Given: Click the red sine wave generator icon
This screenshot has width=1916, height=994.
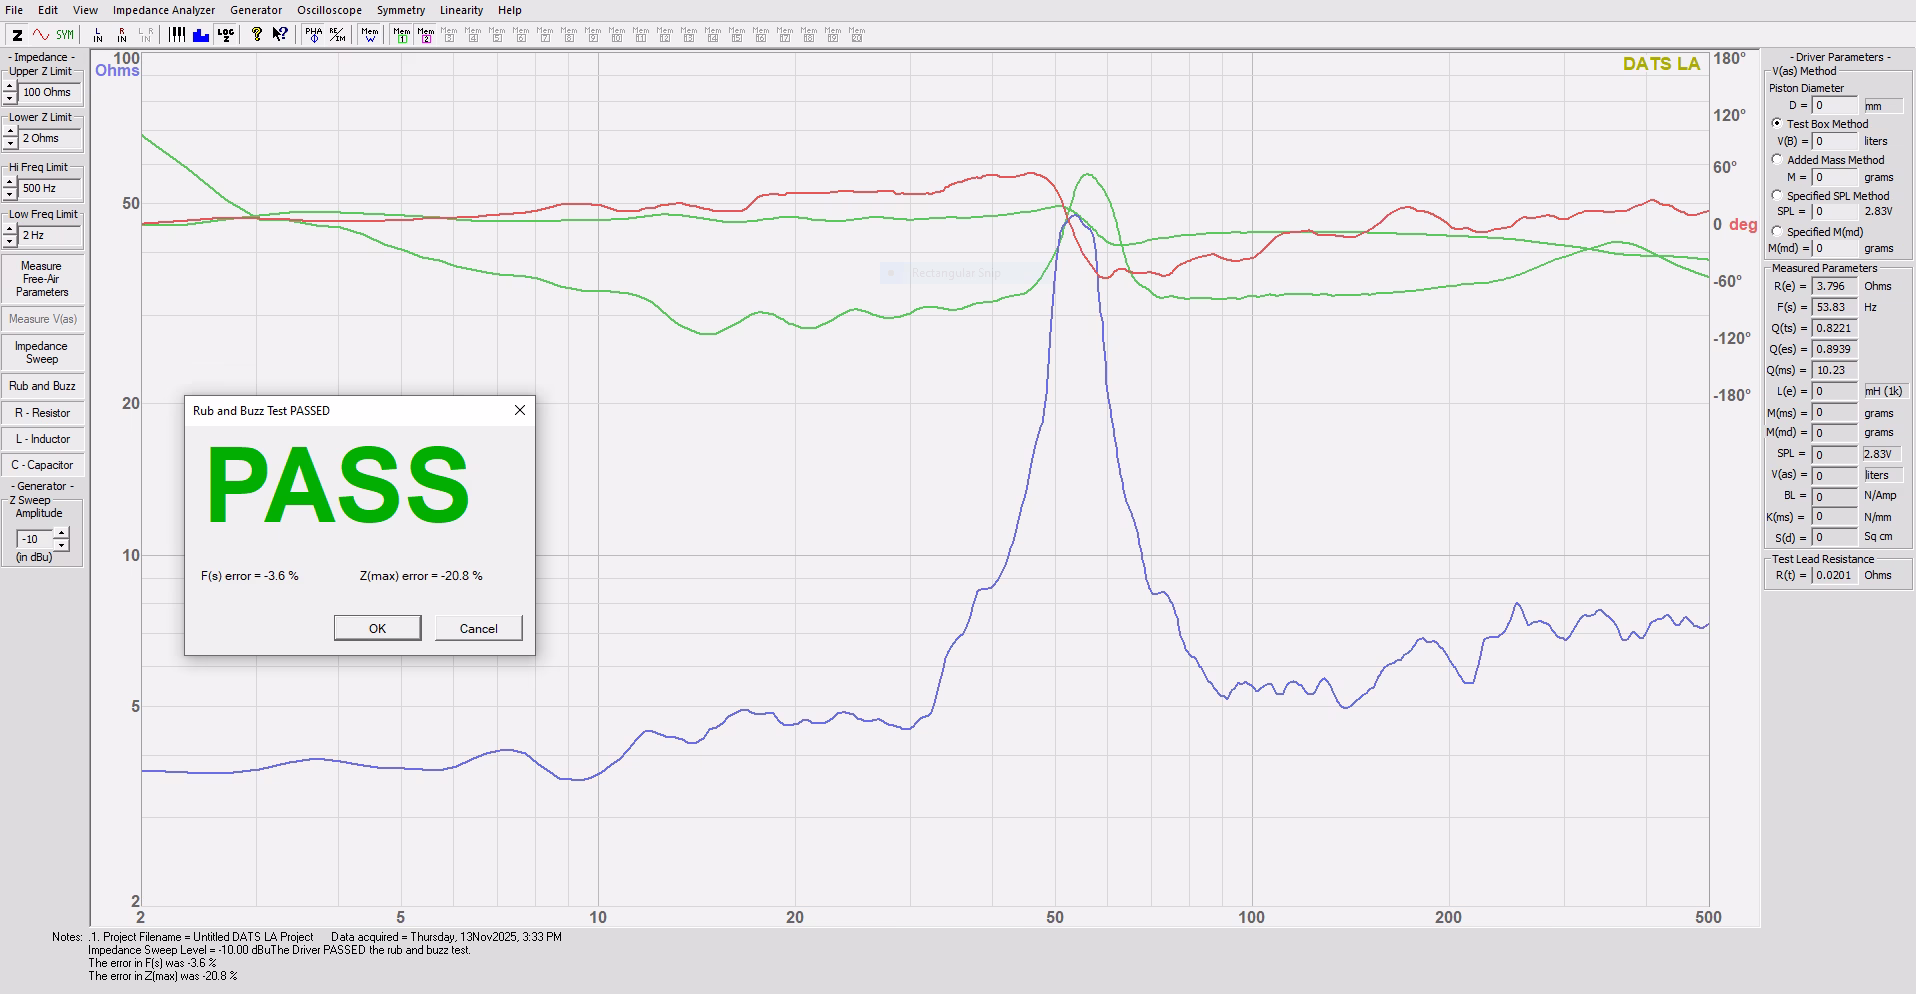Looking at the screenshot, I should 41,35.
